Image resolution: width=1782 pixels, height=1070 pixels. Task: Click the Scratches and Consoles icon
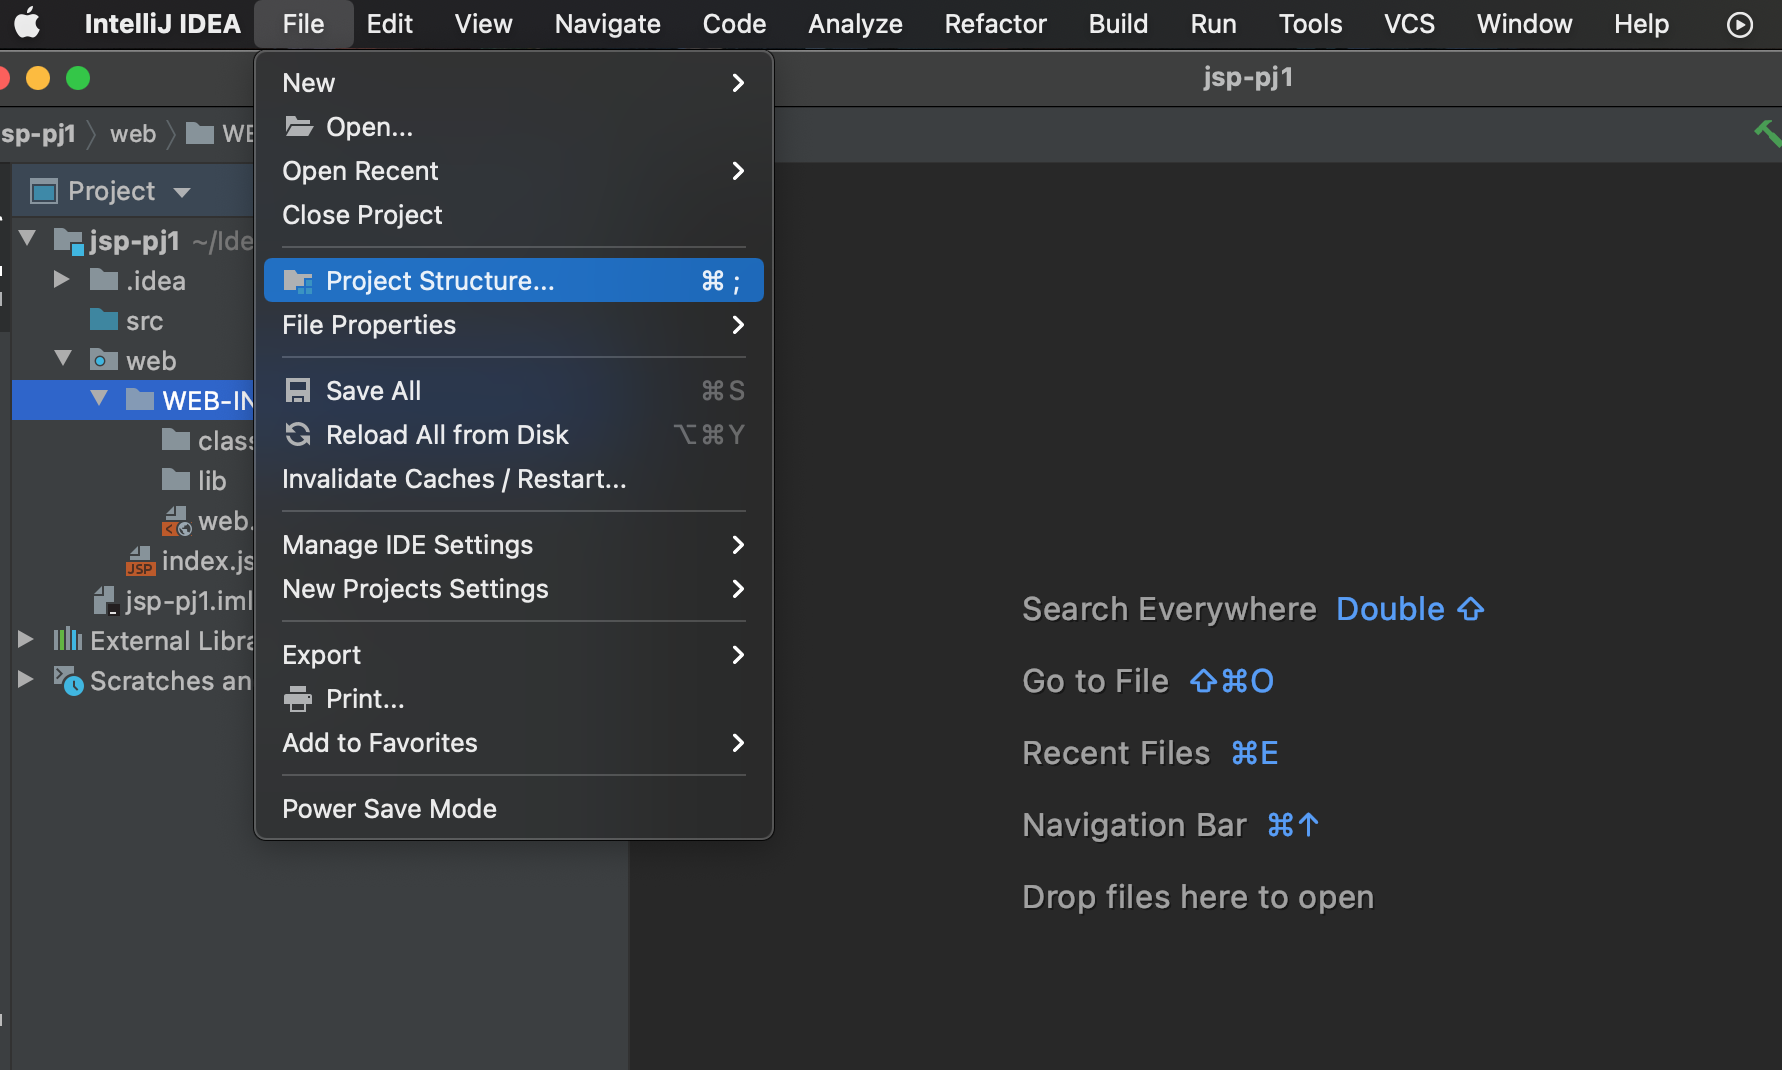coord(68,681)
